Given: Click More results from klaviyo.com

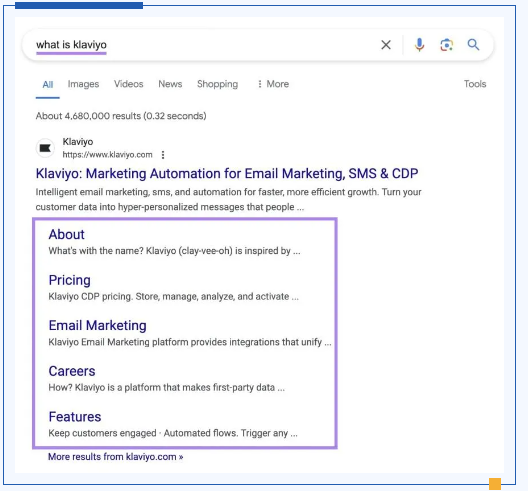Looking at the screenshot, I should (x=116, y=457).
